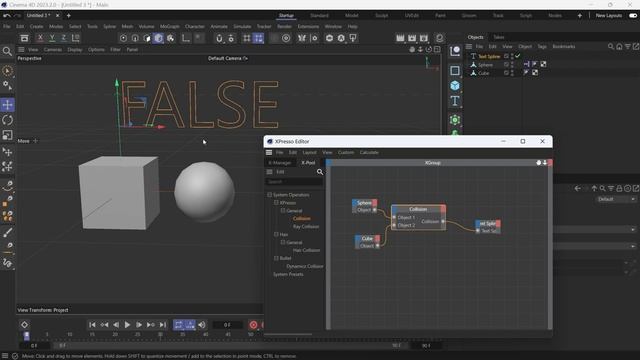Select Text Spline in Objects manager
640x360 pixels.
[x=489, y=56]
